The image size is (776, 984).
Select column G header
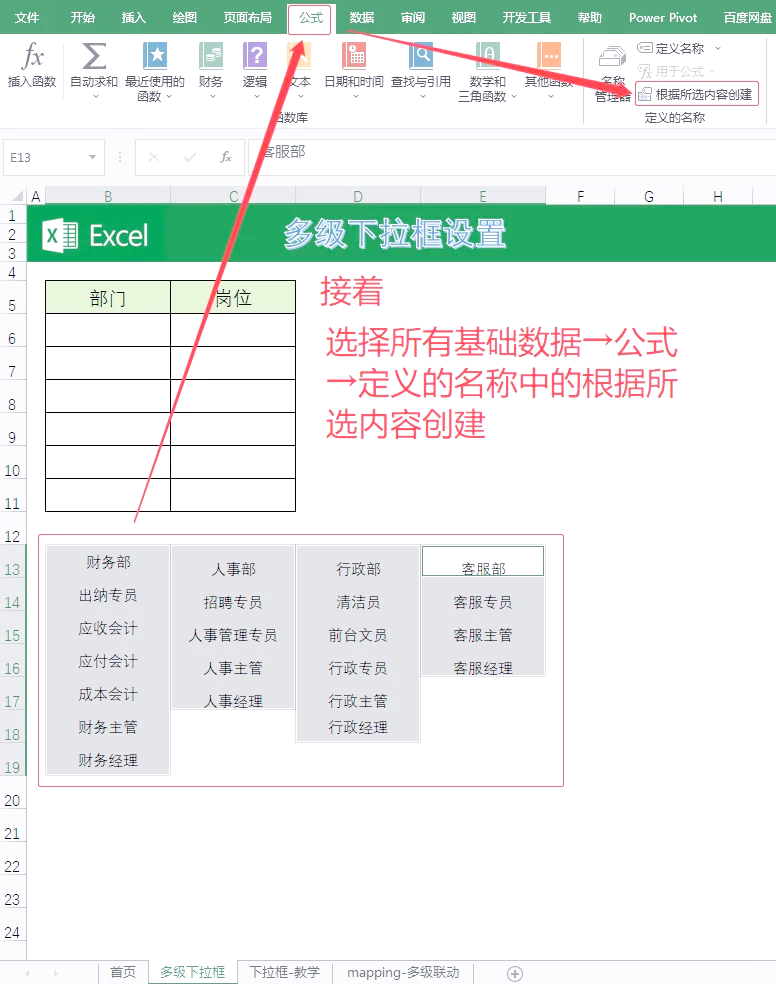coord(649,196)
